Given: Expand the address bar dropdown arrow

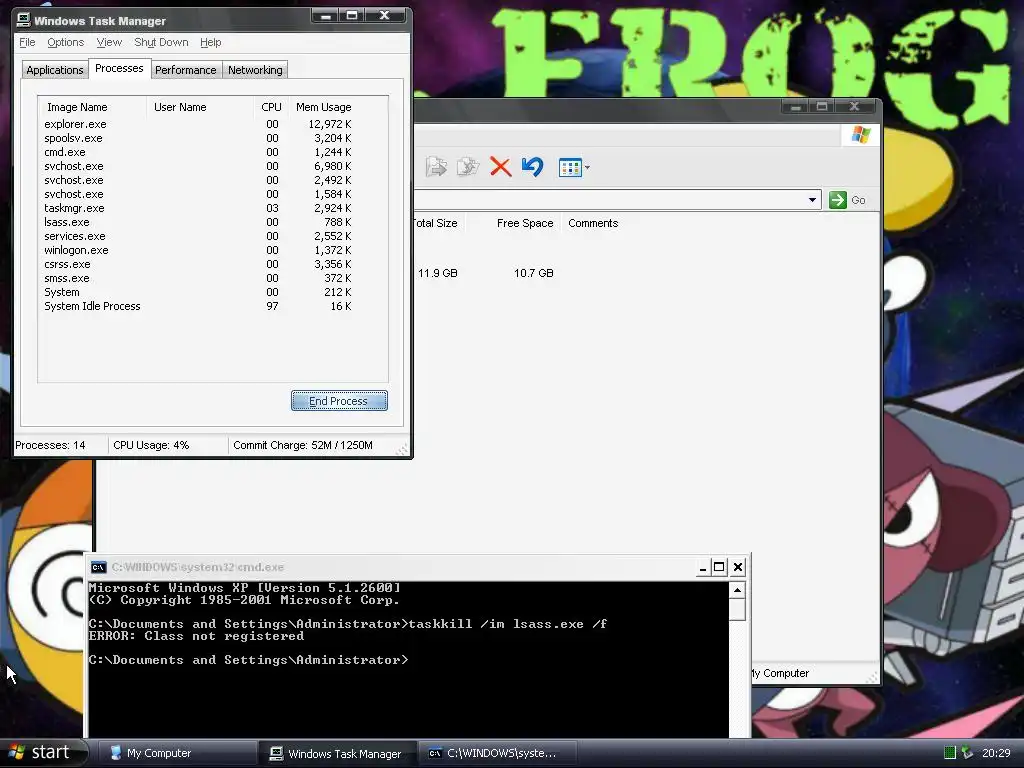Looking at the screenshot, I should point(812,200).
